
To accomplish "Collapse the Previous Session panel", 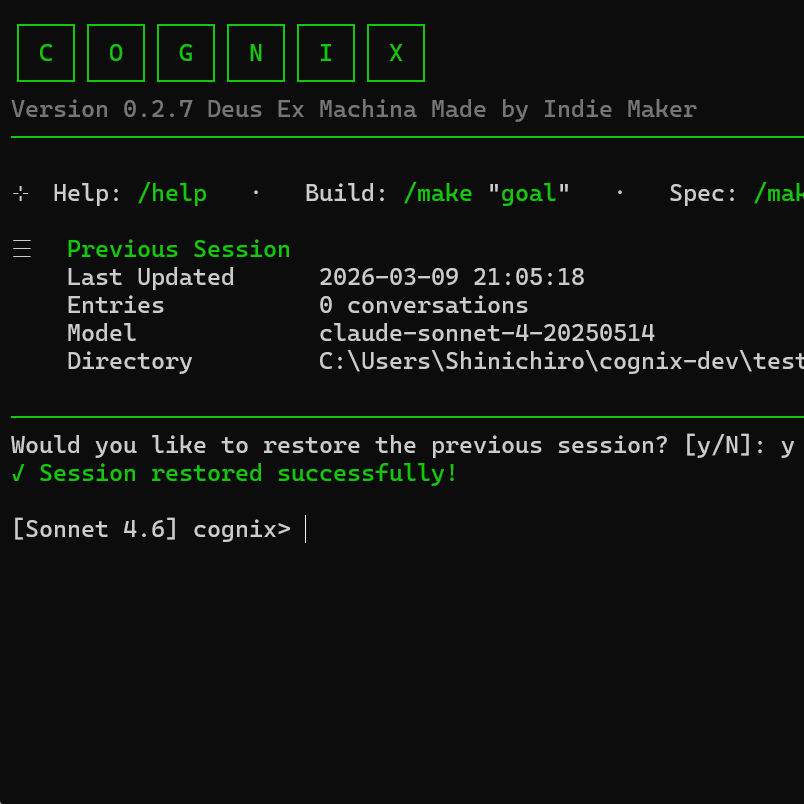I will (x=178, y=248).
